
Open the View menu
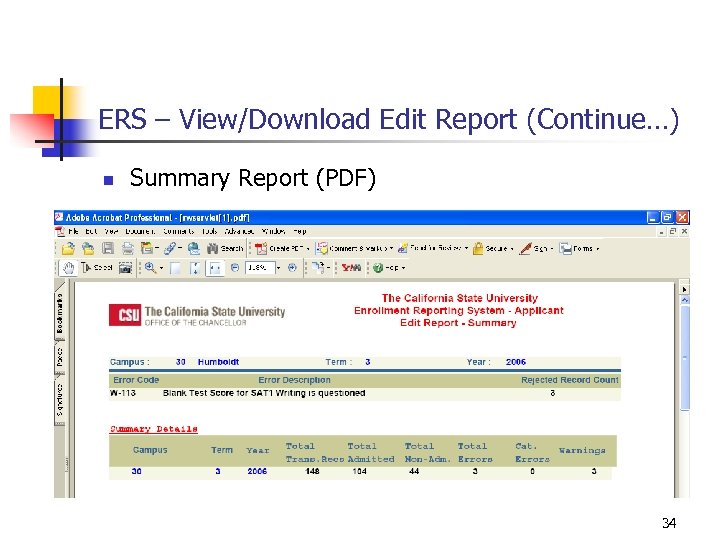pos(111,231)
